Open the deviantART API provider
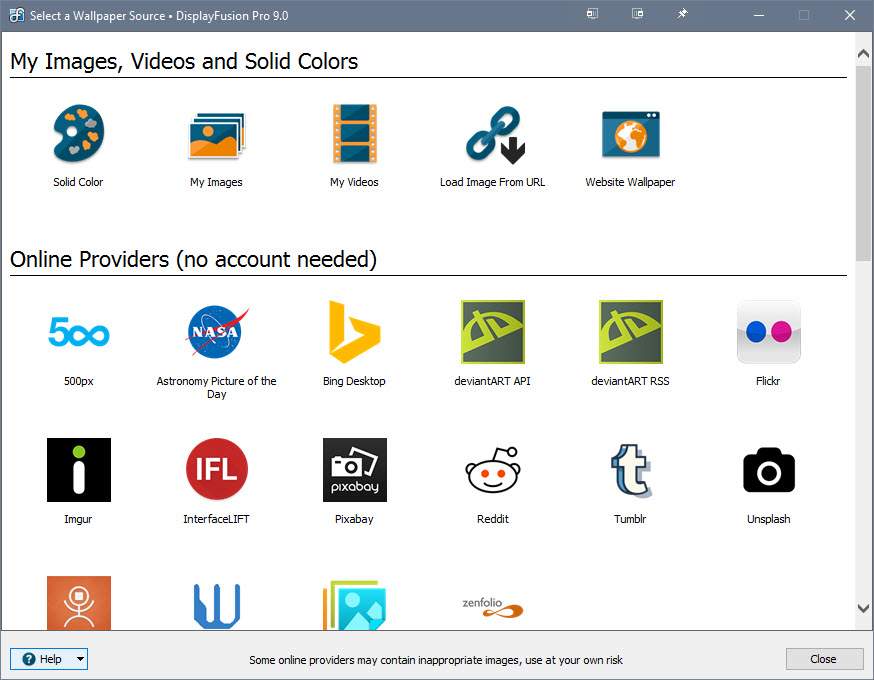The width and height of the screenshot is (874, 680). click(492, 332)
